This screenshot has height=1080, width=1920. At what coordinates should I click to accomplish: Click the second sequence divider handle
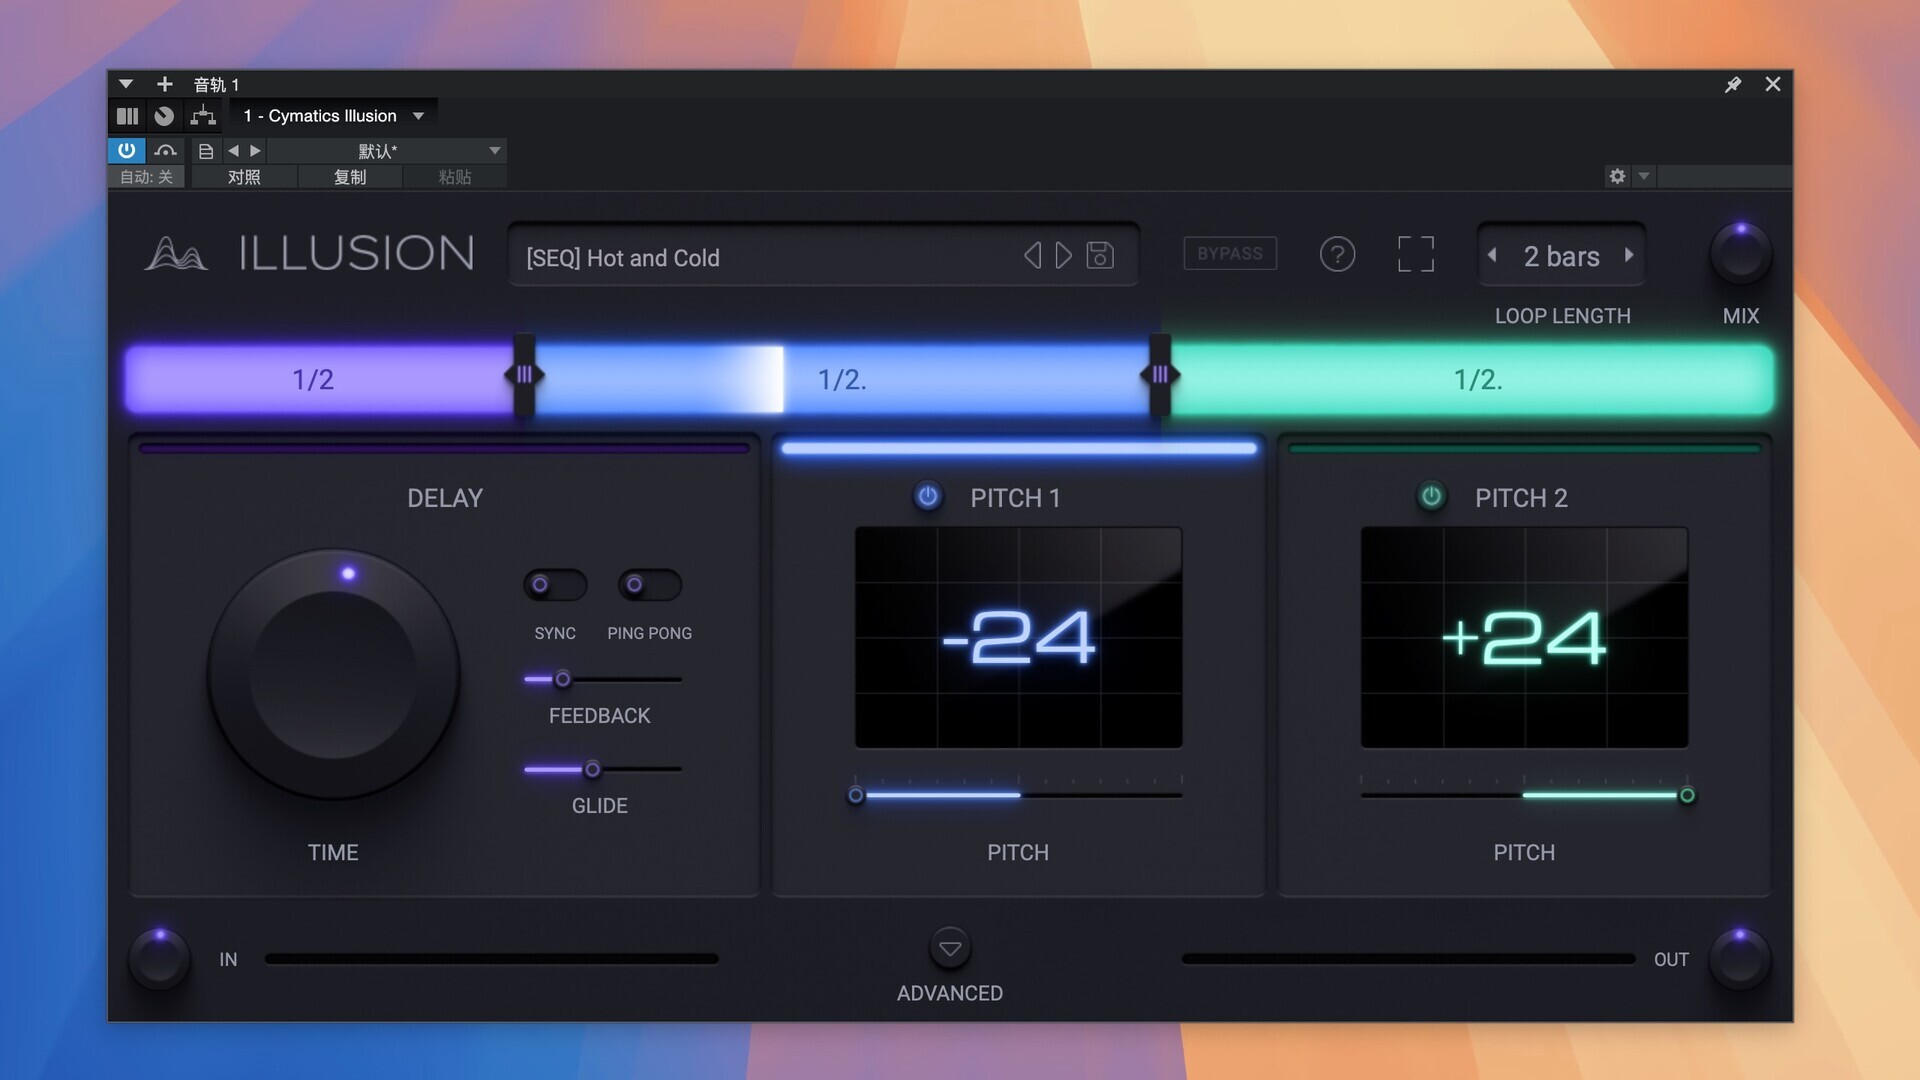click(1160, 375)
